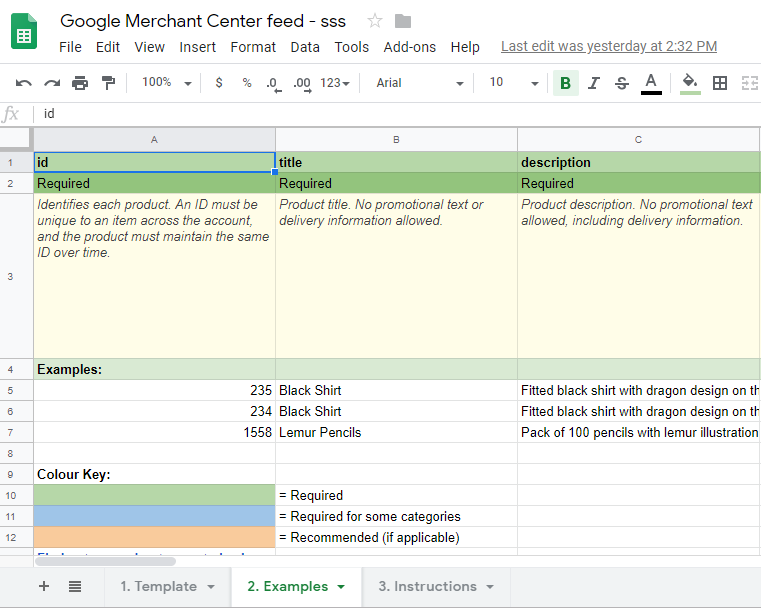This screenshot has width=761, height=608.
Task: Click the Undo icon
Action: point(23,83)
